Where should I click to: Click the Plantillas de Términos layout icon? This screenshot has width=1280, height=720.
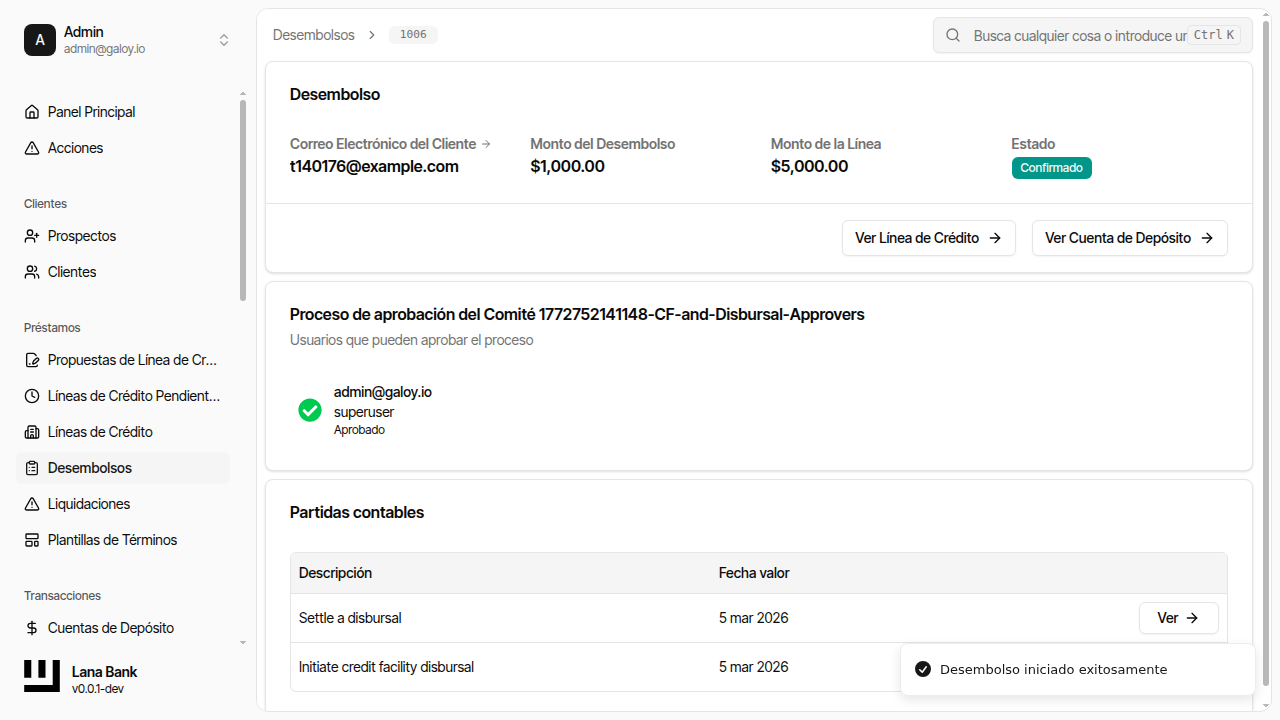tap(32, 540)
